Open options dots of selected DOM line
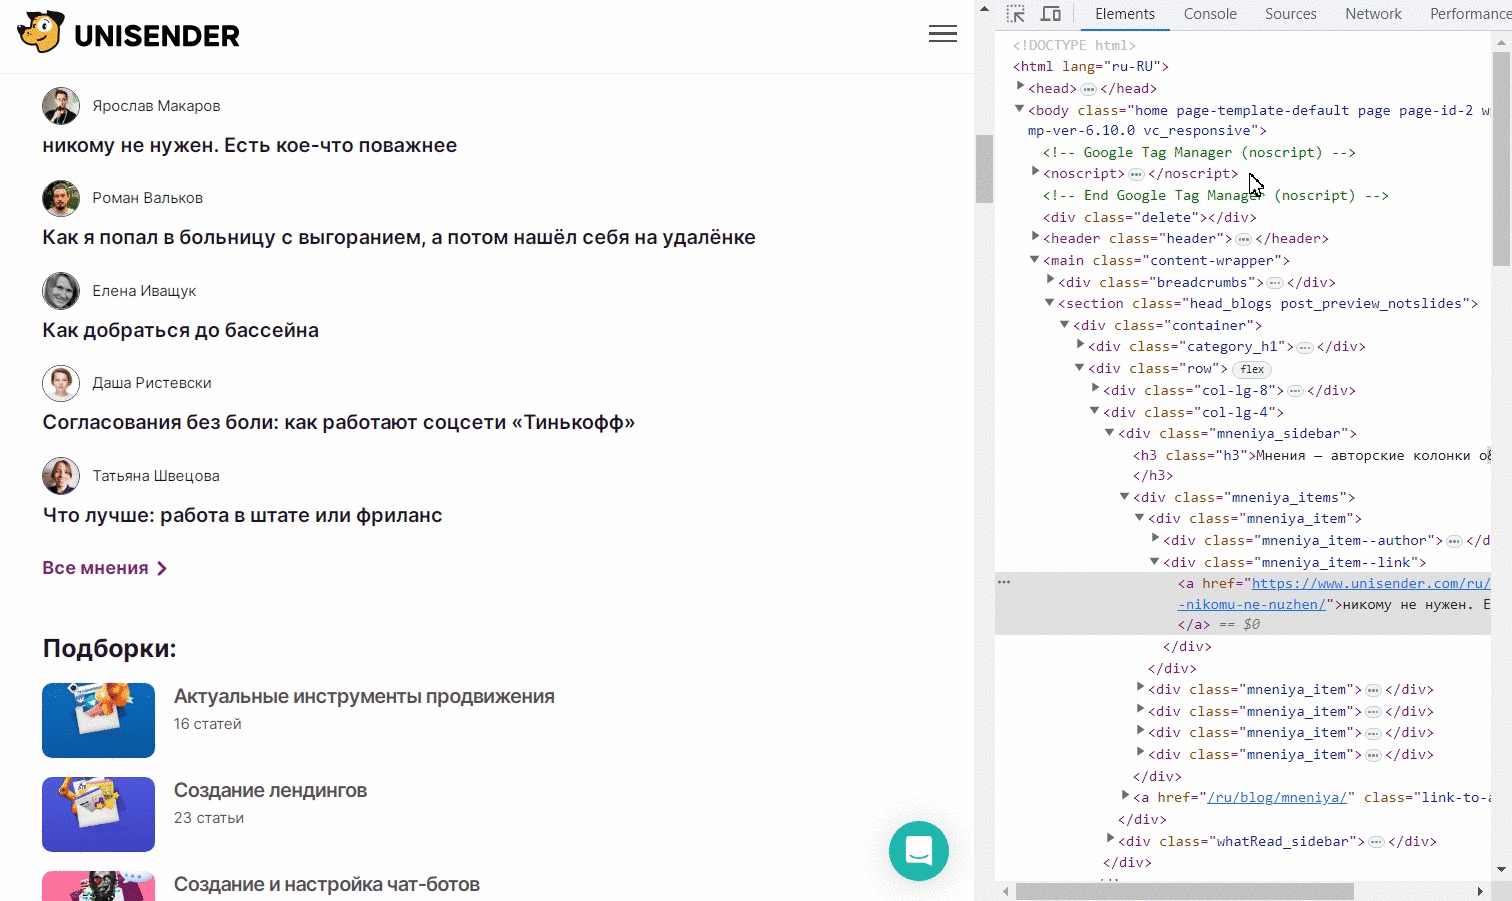This screenshot has width=1512, height=901. click(1004, 582)
